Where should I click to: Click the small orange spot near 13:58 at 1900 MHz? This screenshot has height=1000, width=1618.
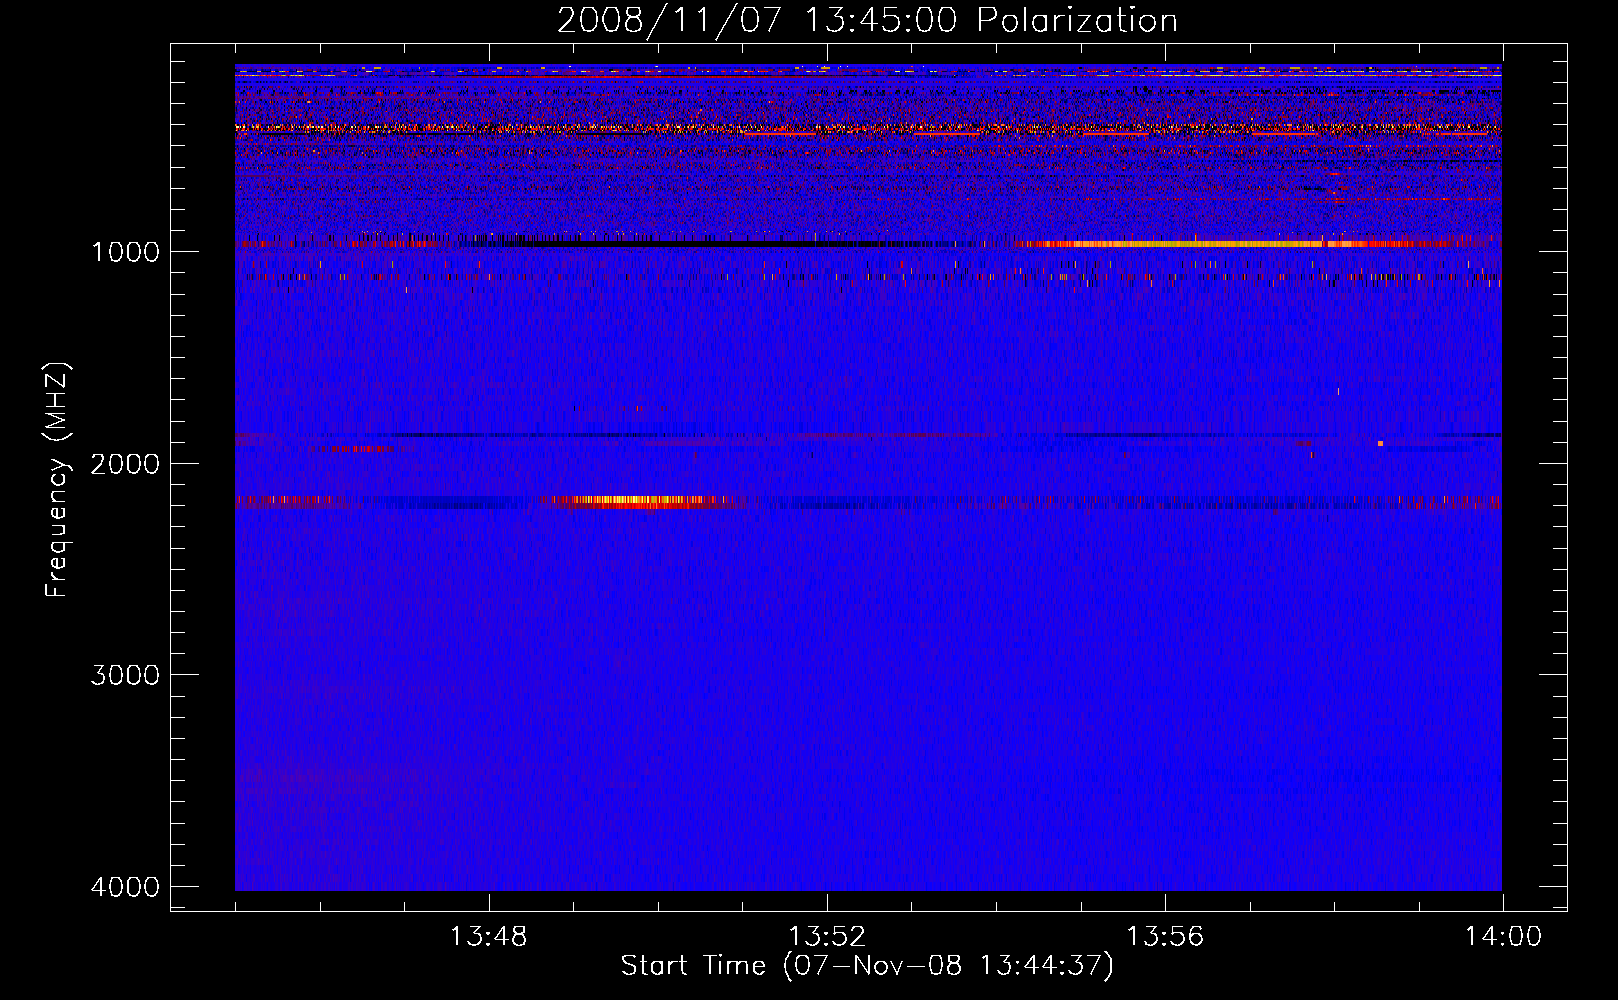tap(1380, 443)
